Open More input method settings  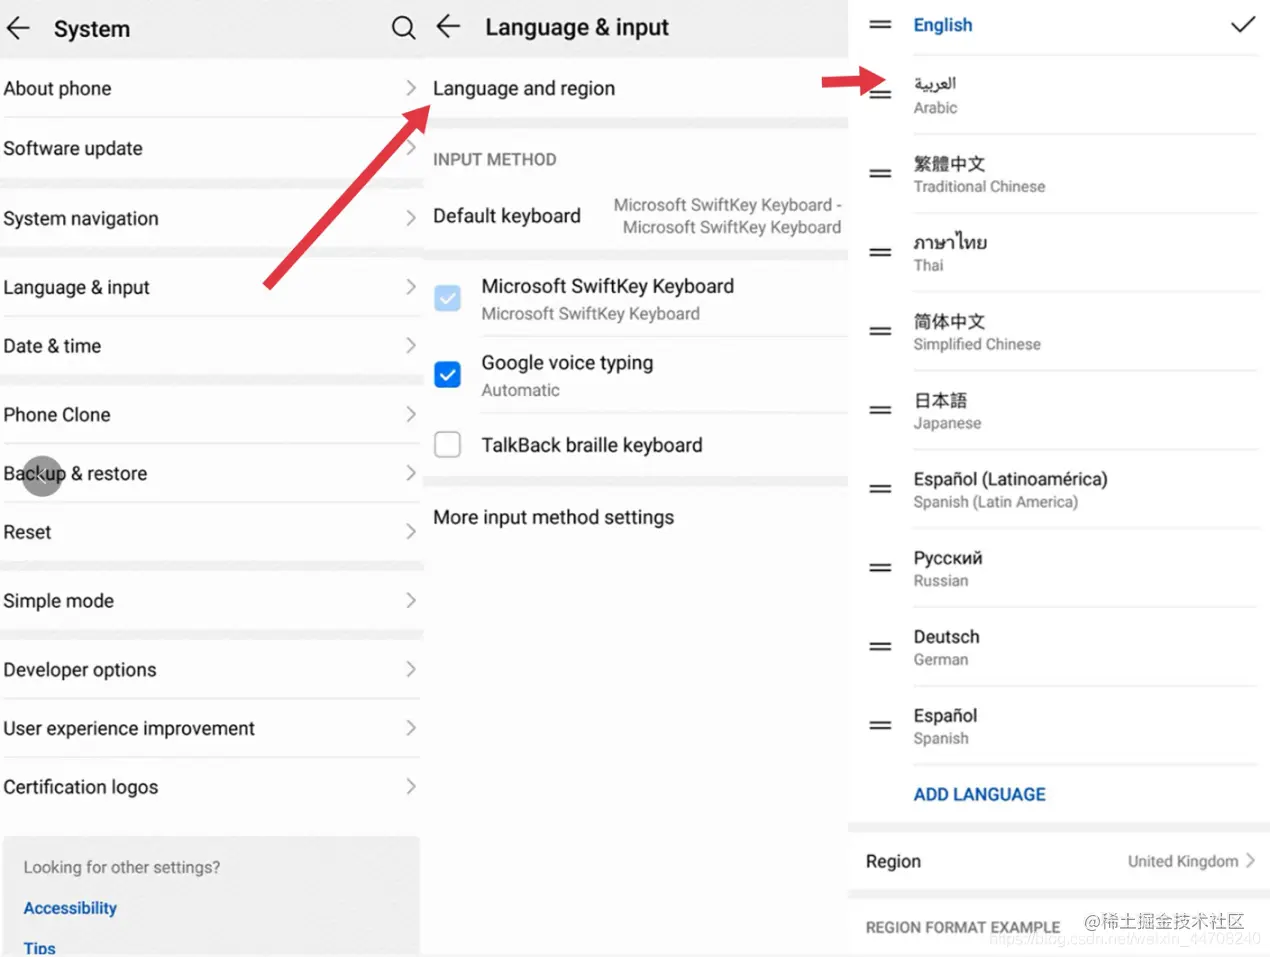click(636, 517)
